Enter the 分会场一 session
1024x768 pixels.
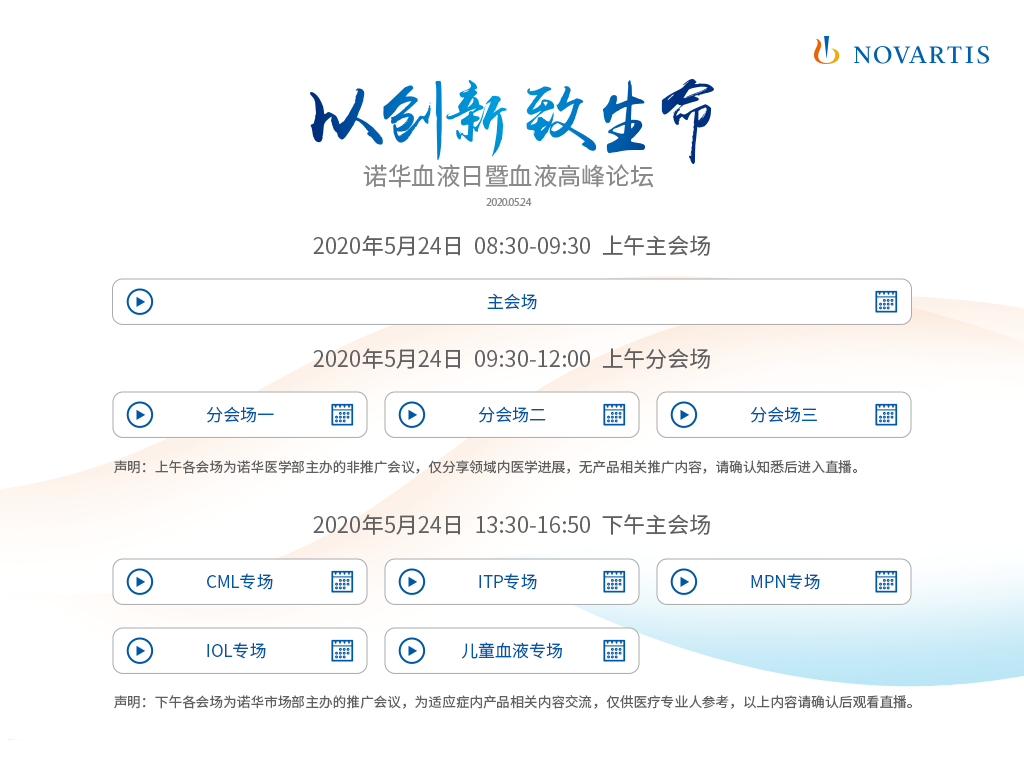pos(240,415)
